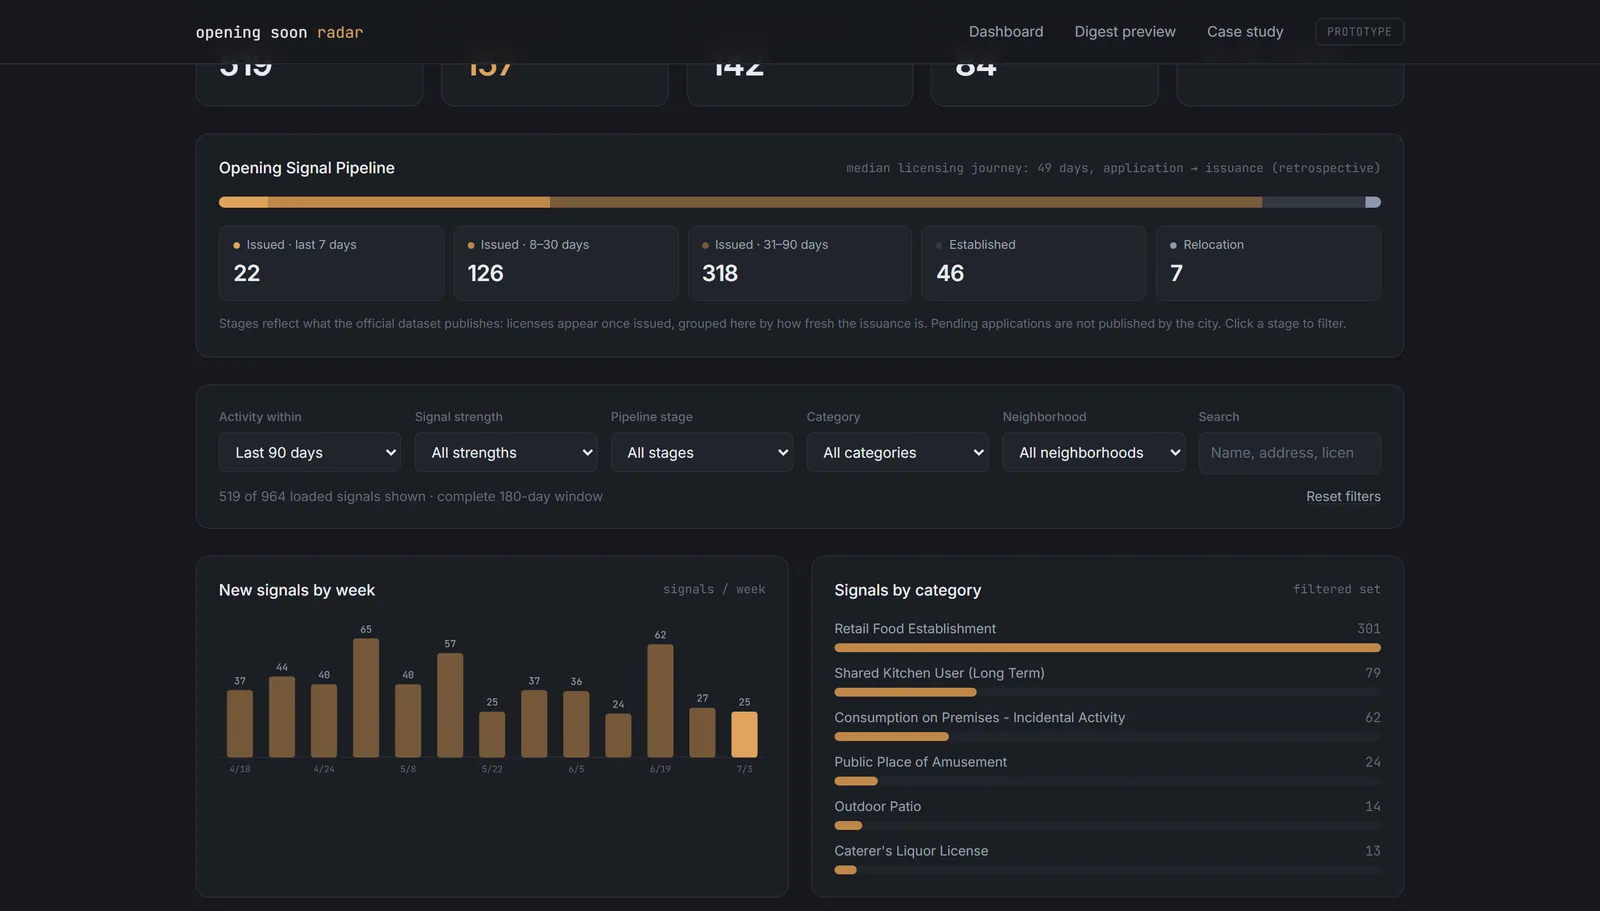Click the opening soon radar logo
Screen dimensions: 1600x911
pyautogui.click(x=279, y=32)
